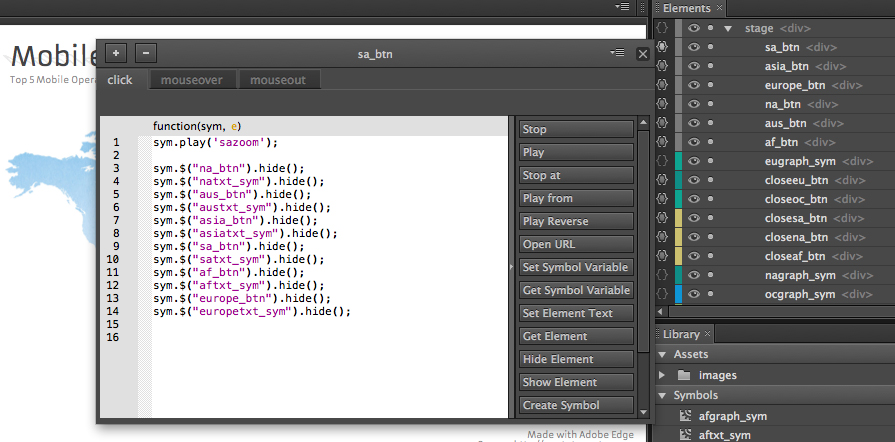Collapse the Symbols section in Library
Viewport: 895px width, 442px height.
click(663, 395)
